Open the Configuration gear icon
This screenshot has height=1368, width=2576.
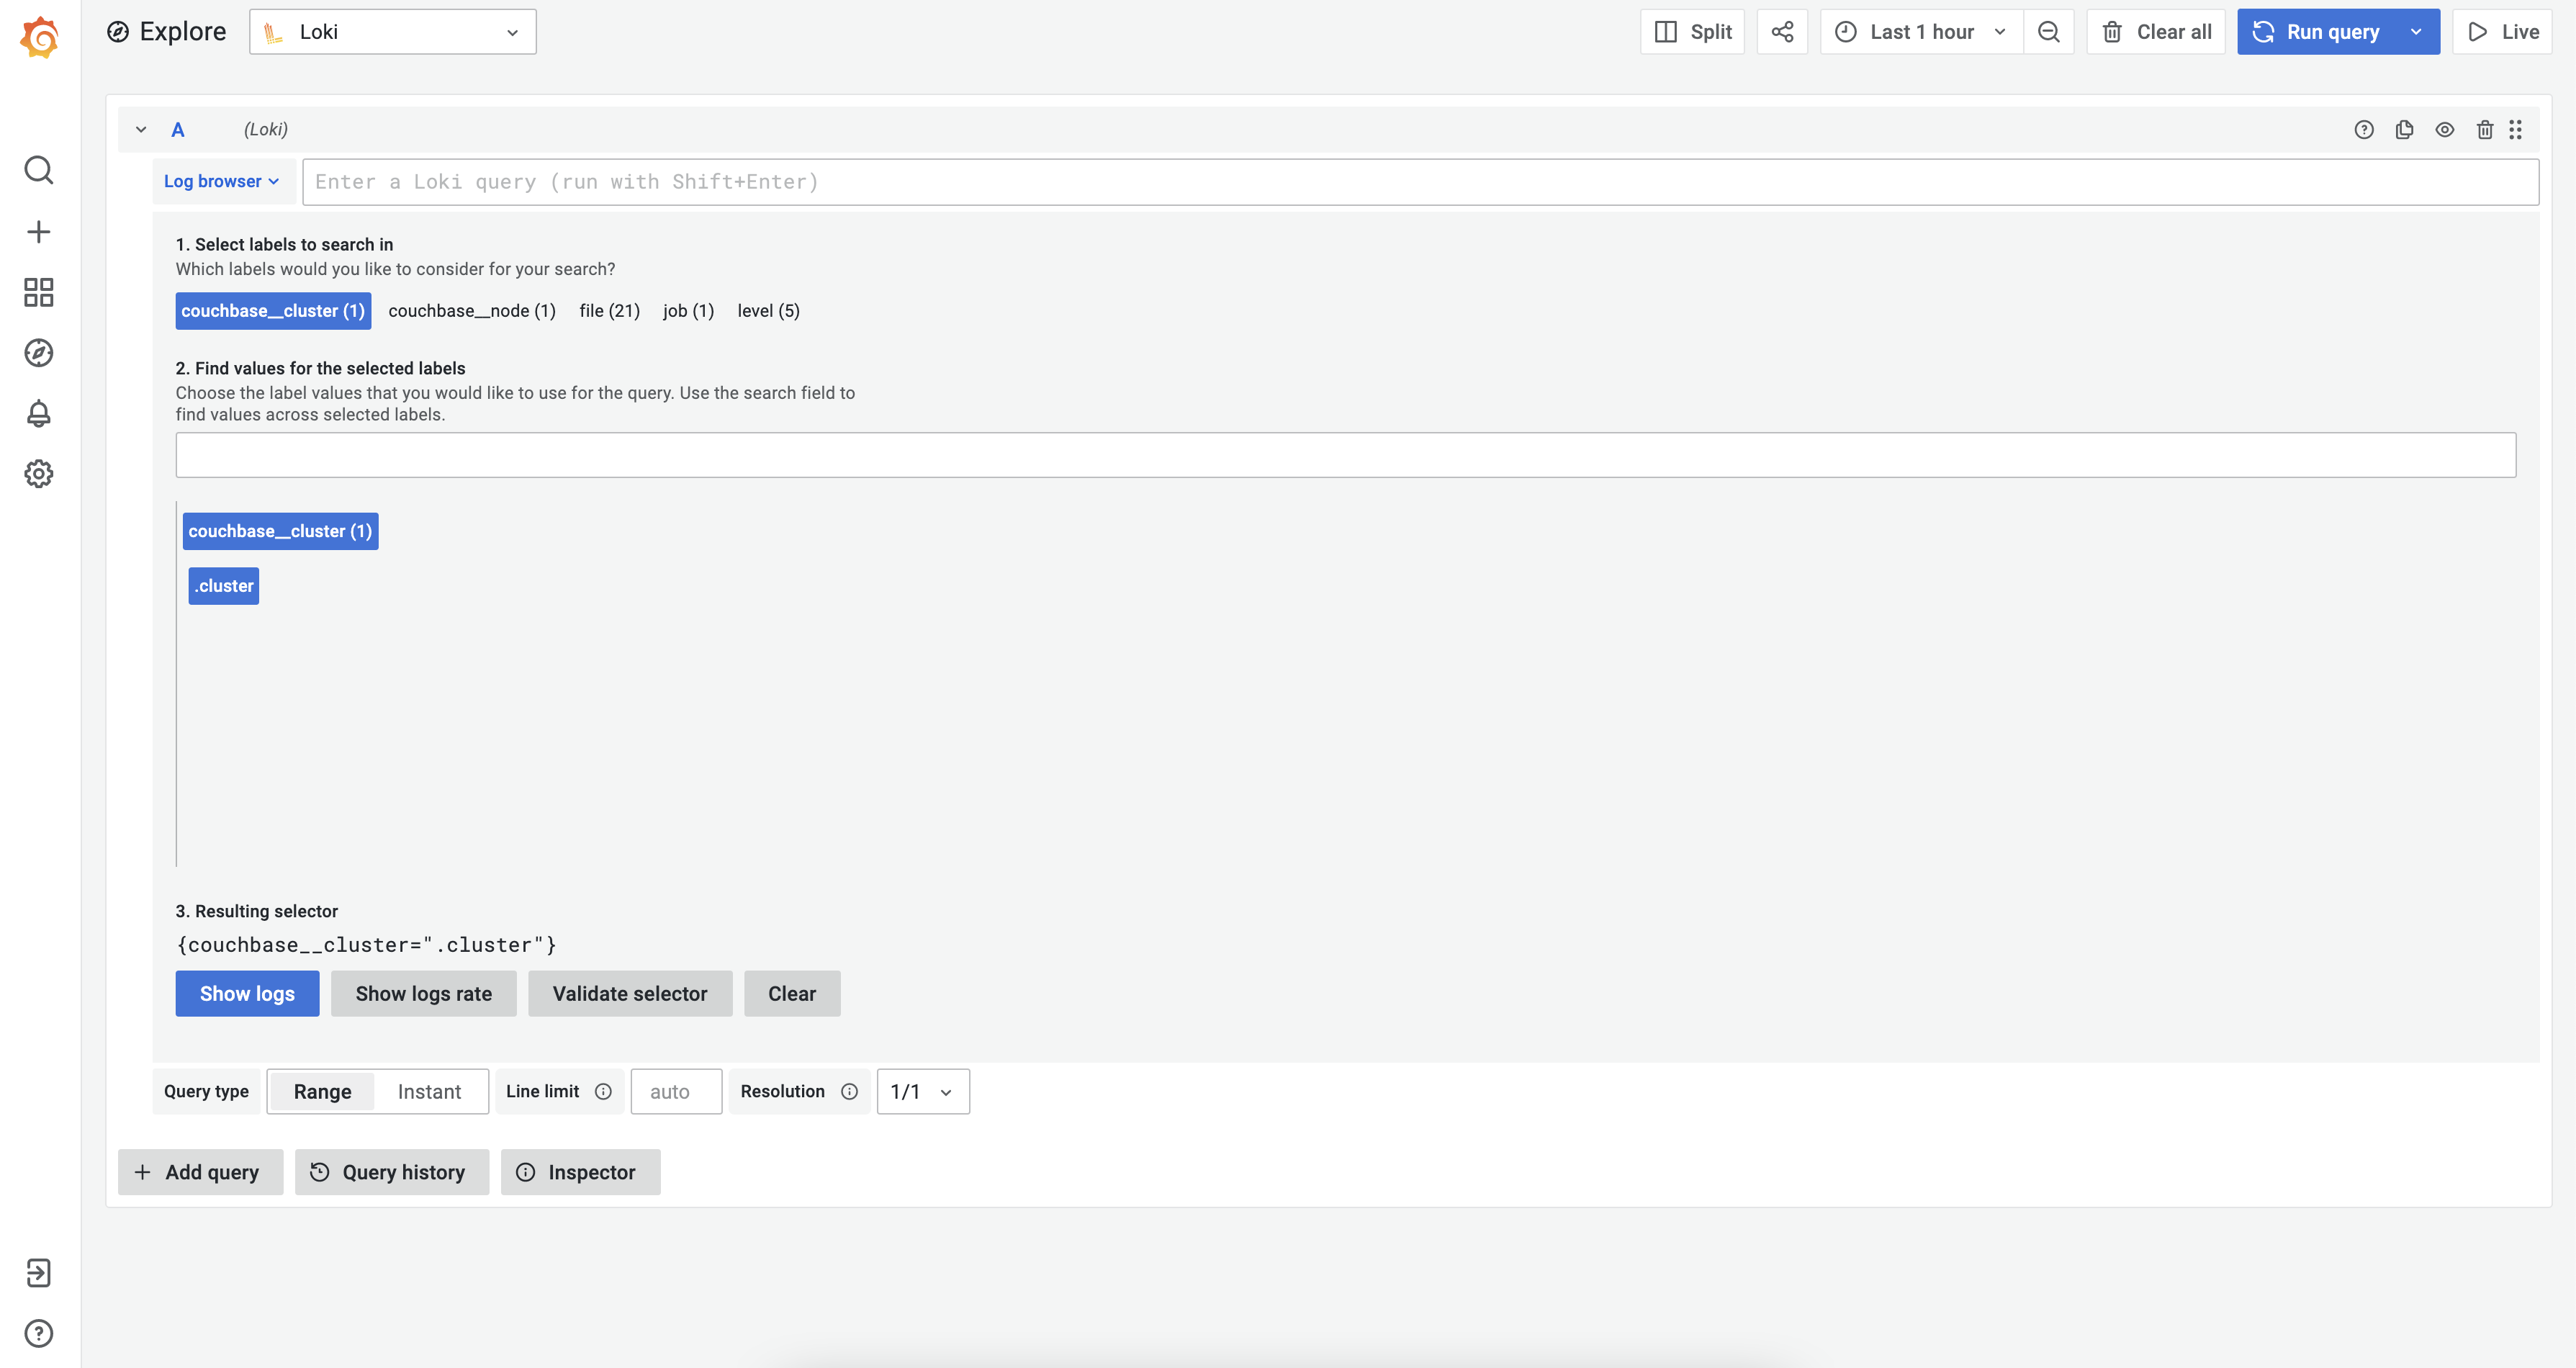coord(39,474)
